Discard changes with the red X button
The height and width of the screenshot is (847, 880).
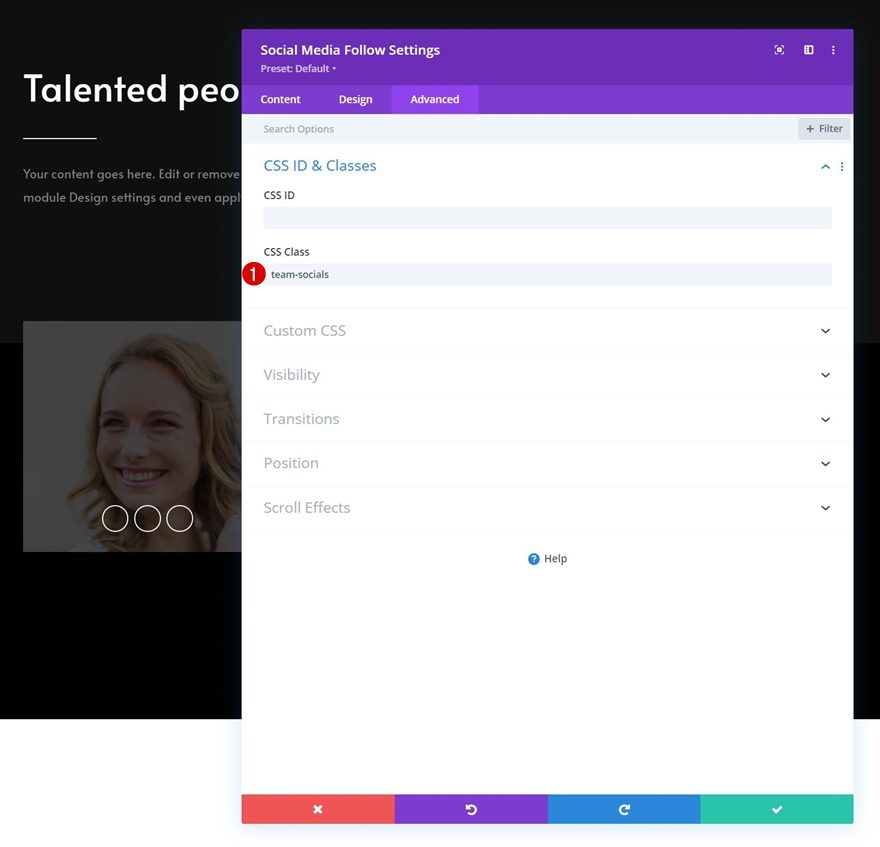tap(317, 809)
